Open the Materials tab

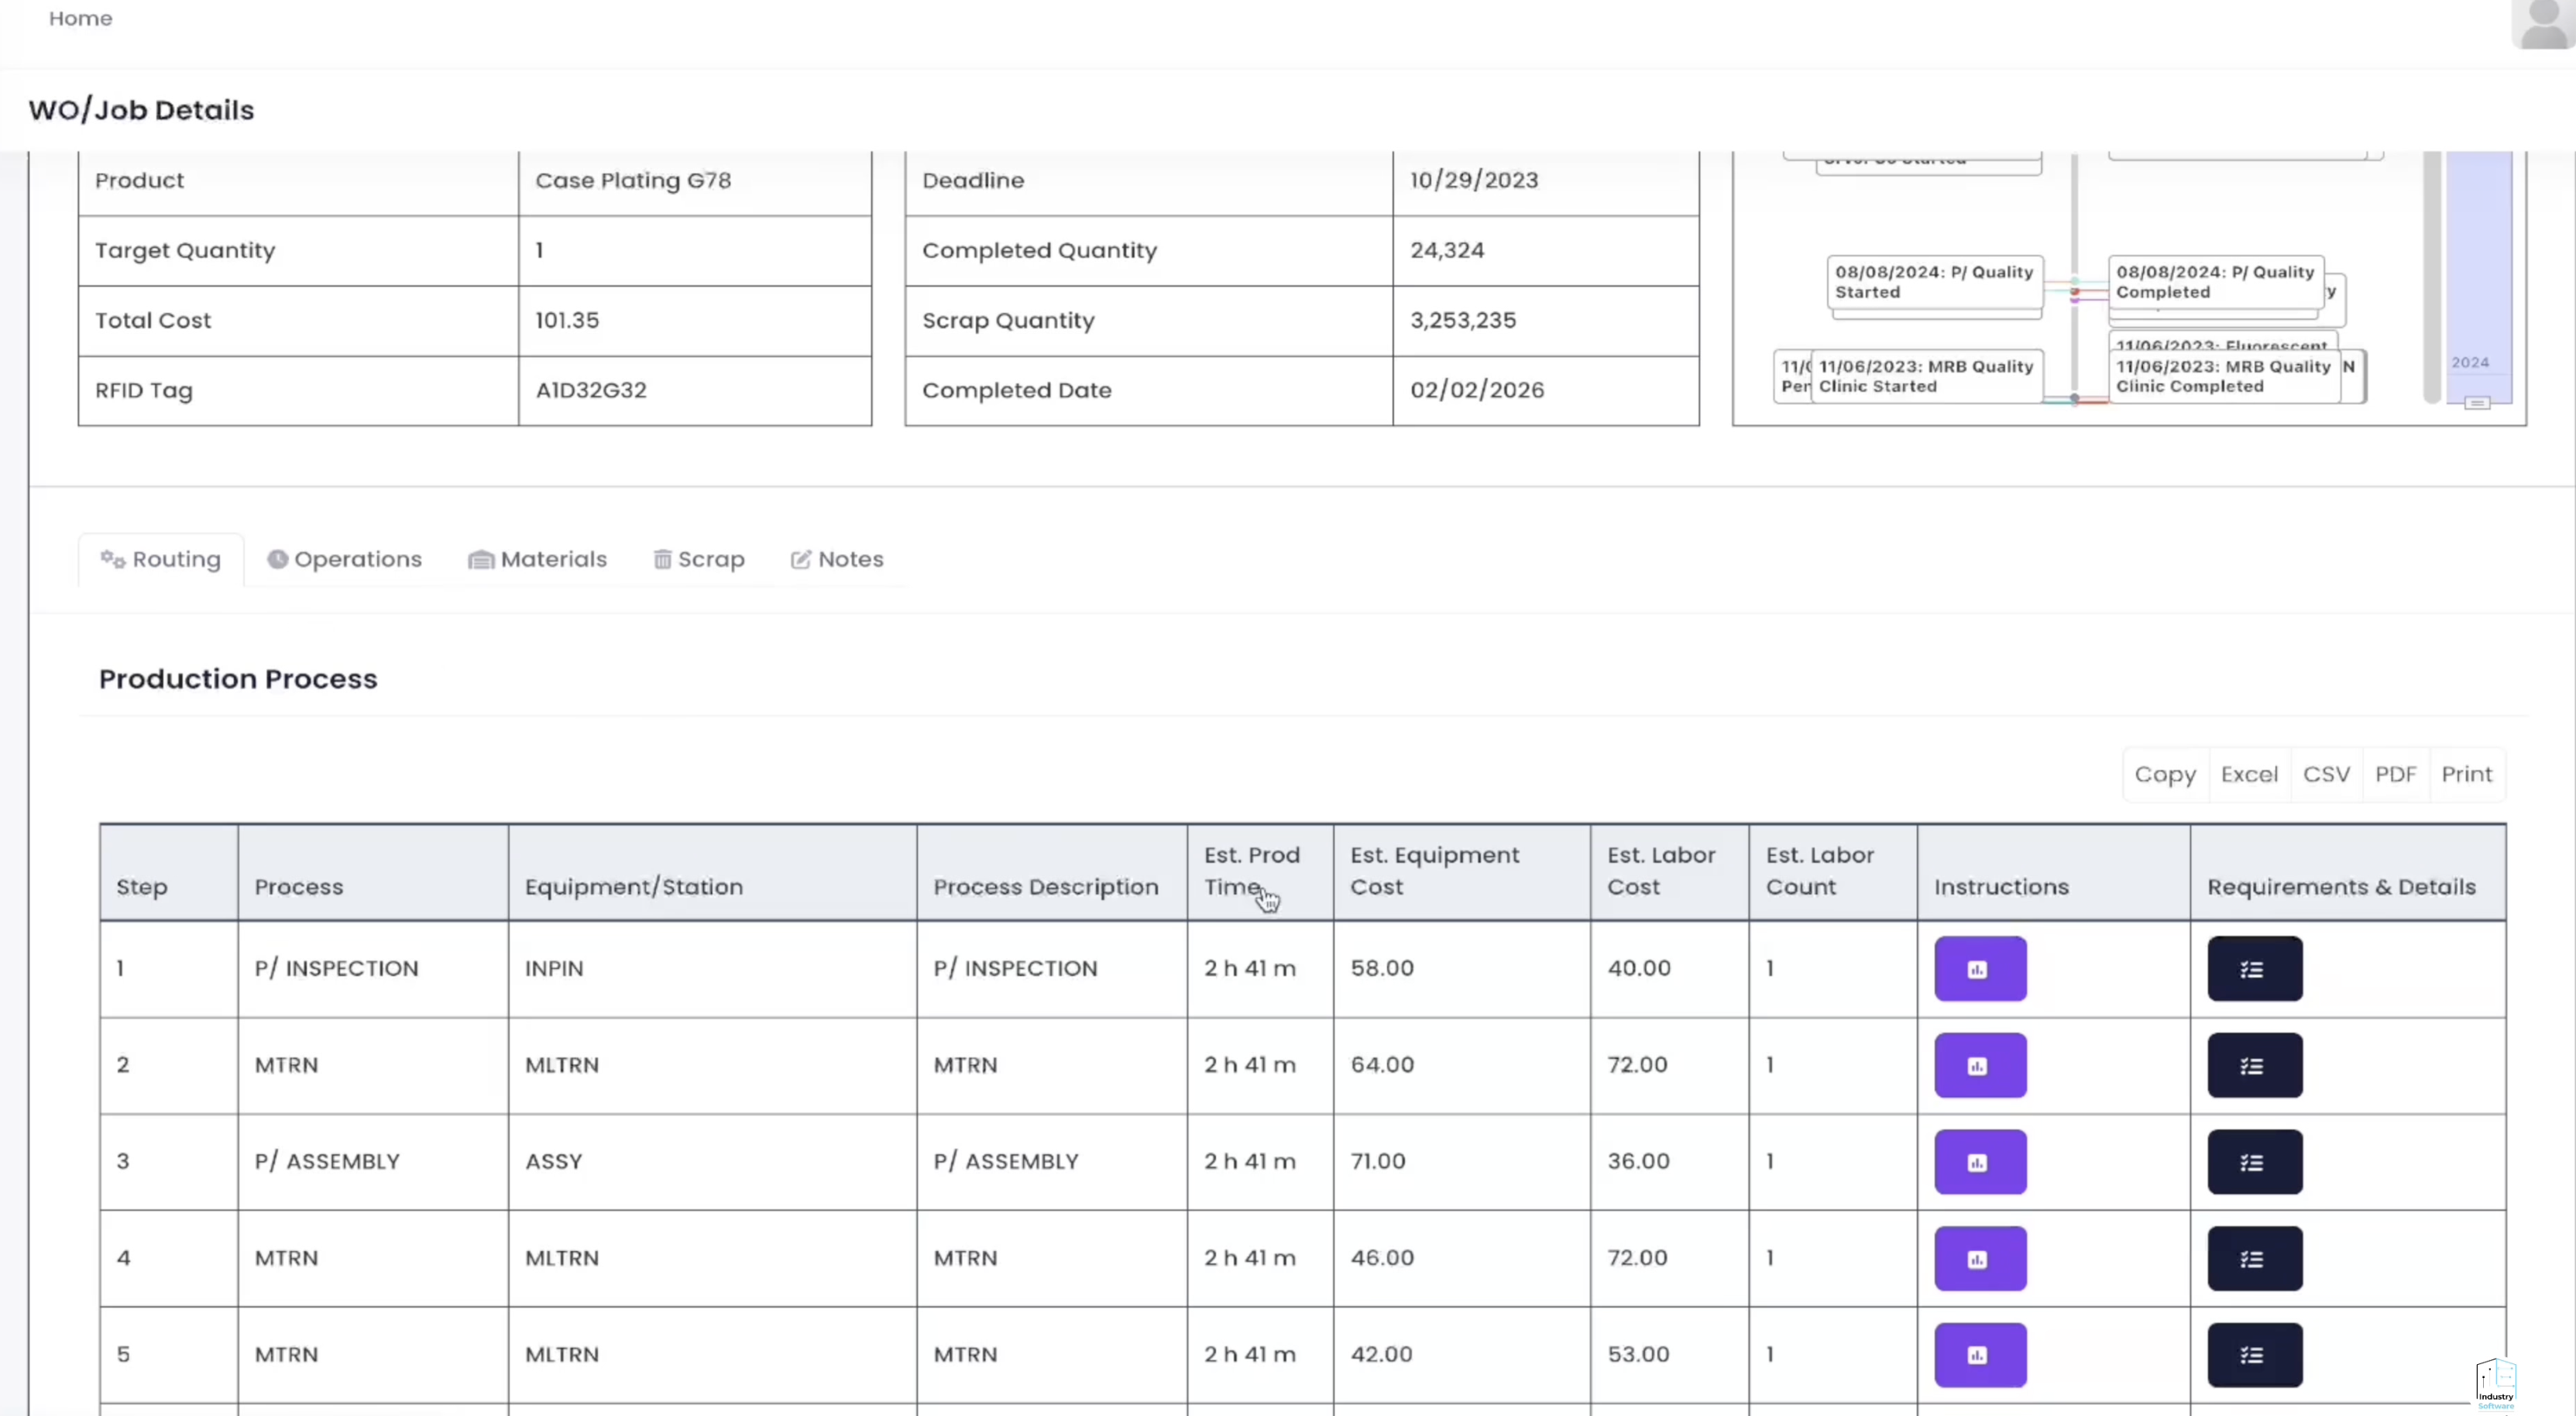[538, 559]
